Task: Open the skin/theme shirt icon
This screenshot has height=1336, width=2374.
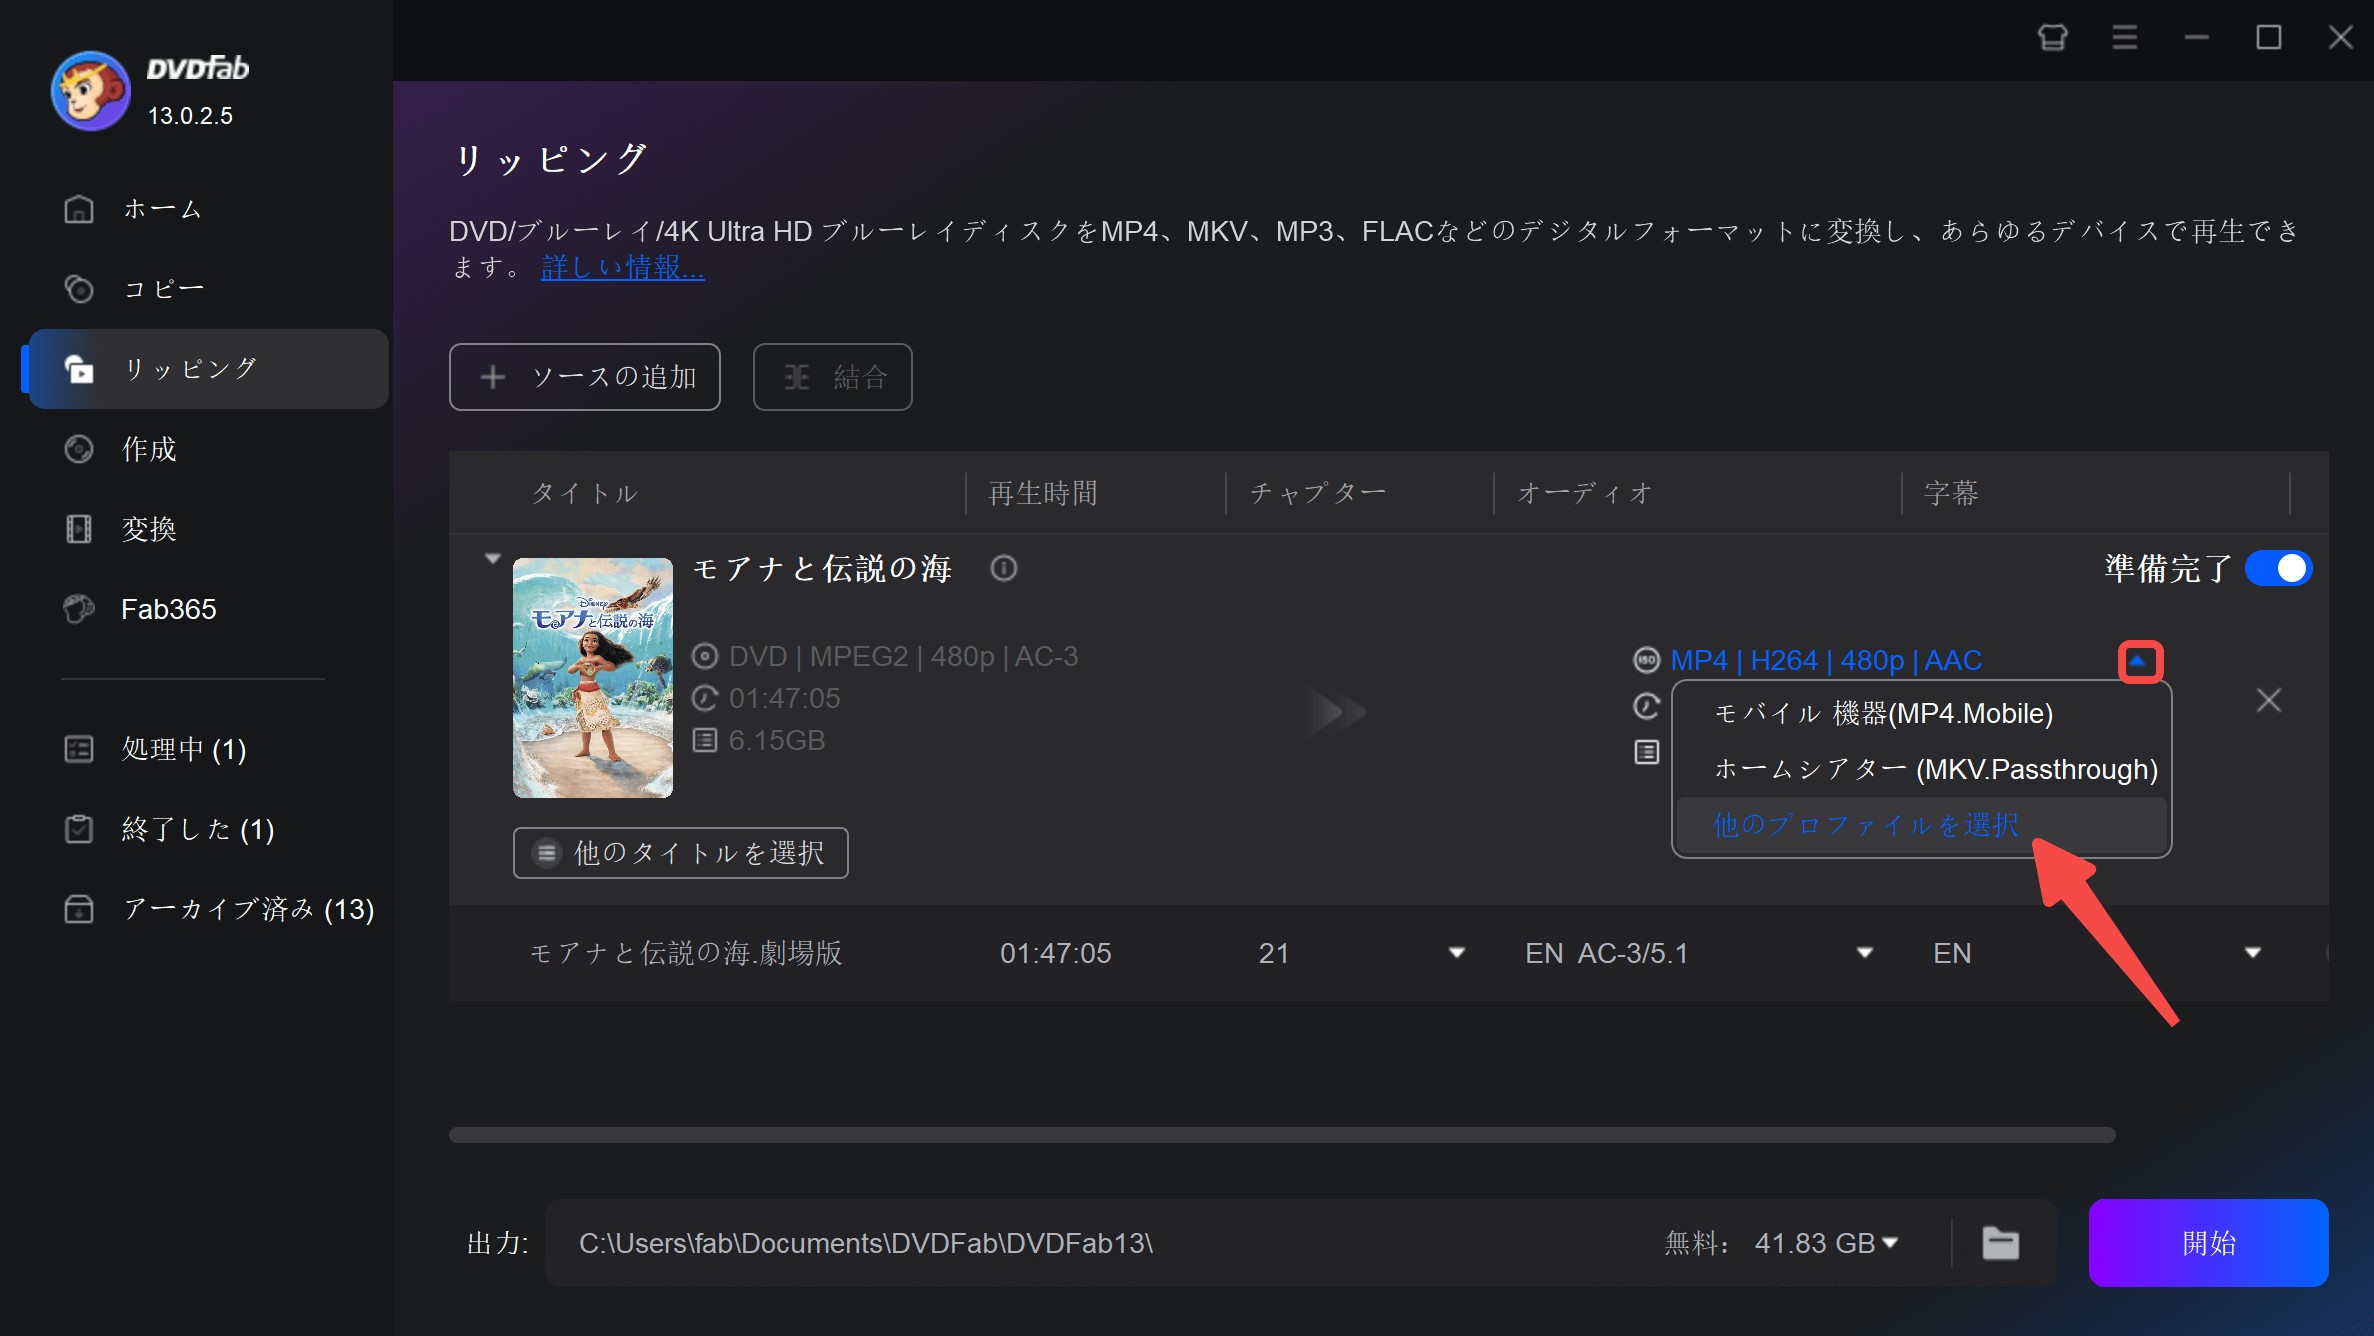Action: (x=2052, y=38)
